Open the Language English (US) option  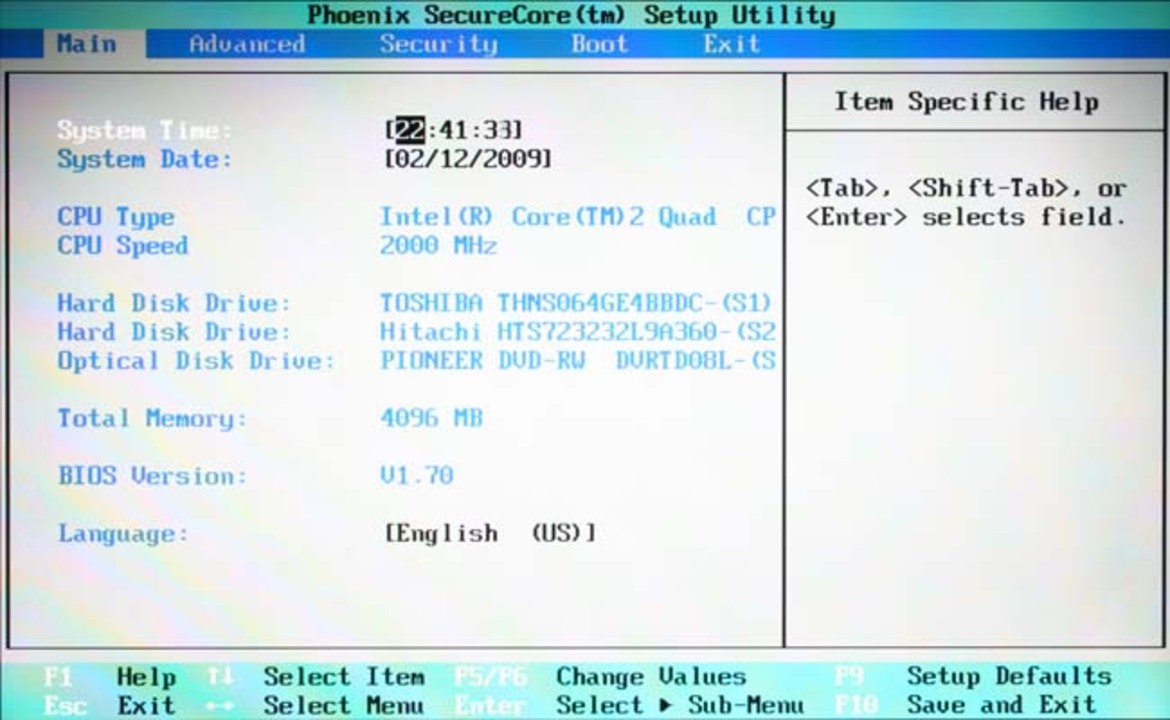point(490,533)
